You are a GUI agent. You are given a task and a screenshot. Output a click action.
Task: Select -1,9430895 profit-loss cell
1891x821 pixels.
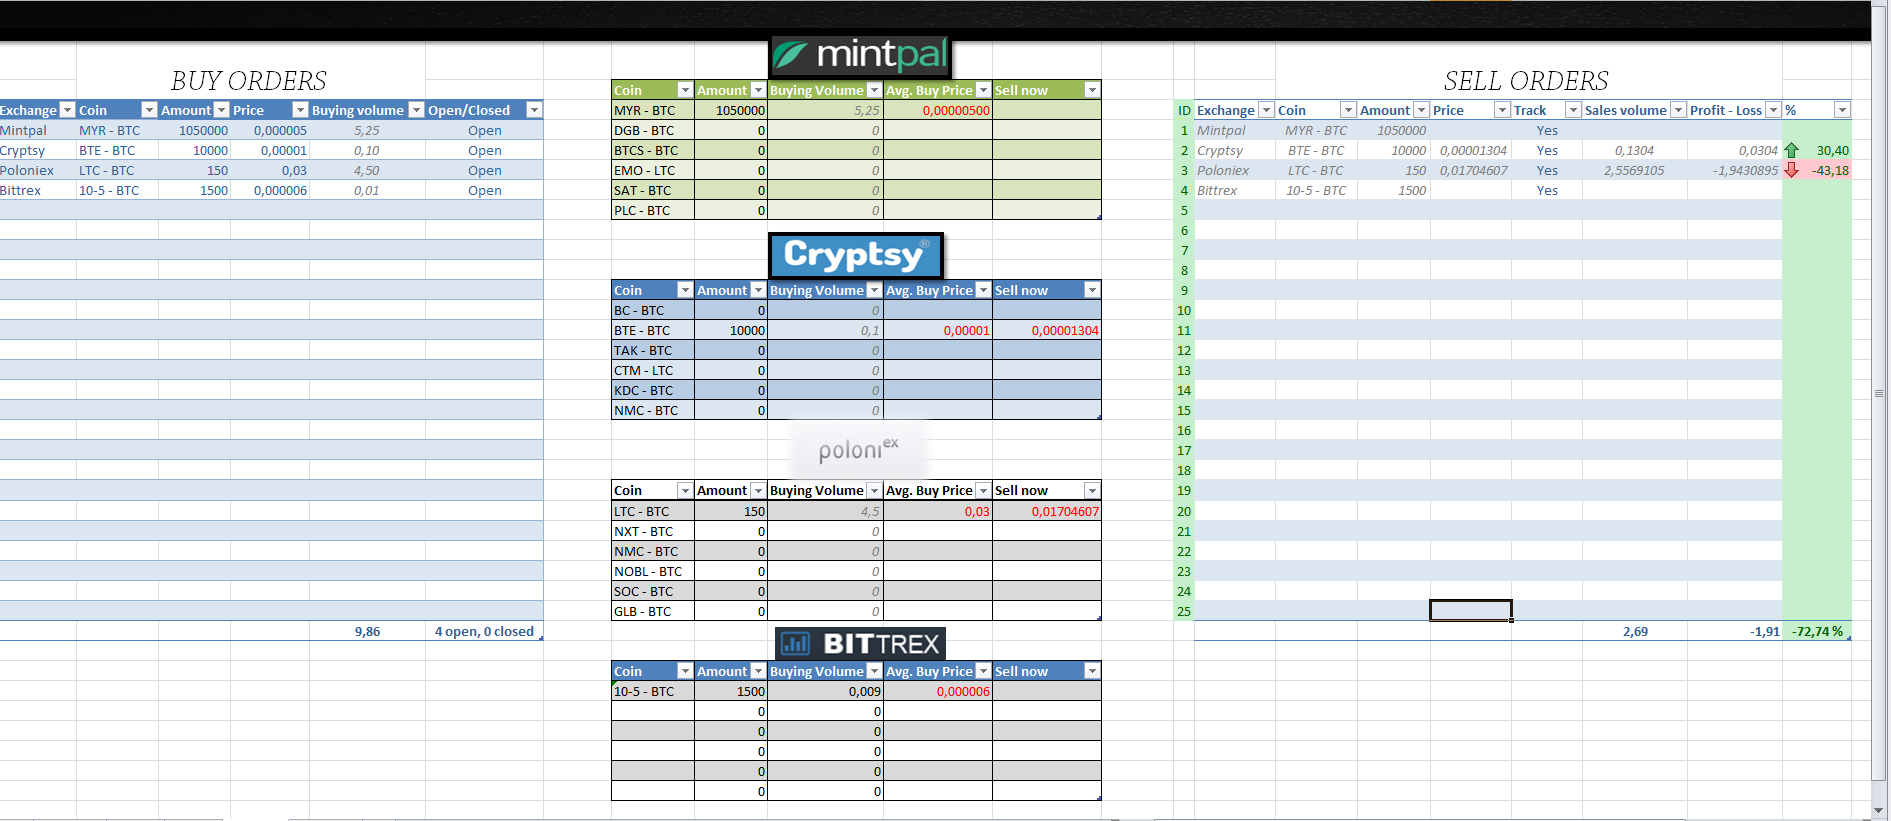tap(1735, 170)
